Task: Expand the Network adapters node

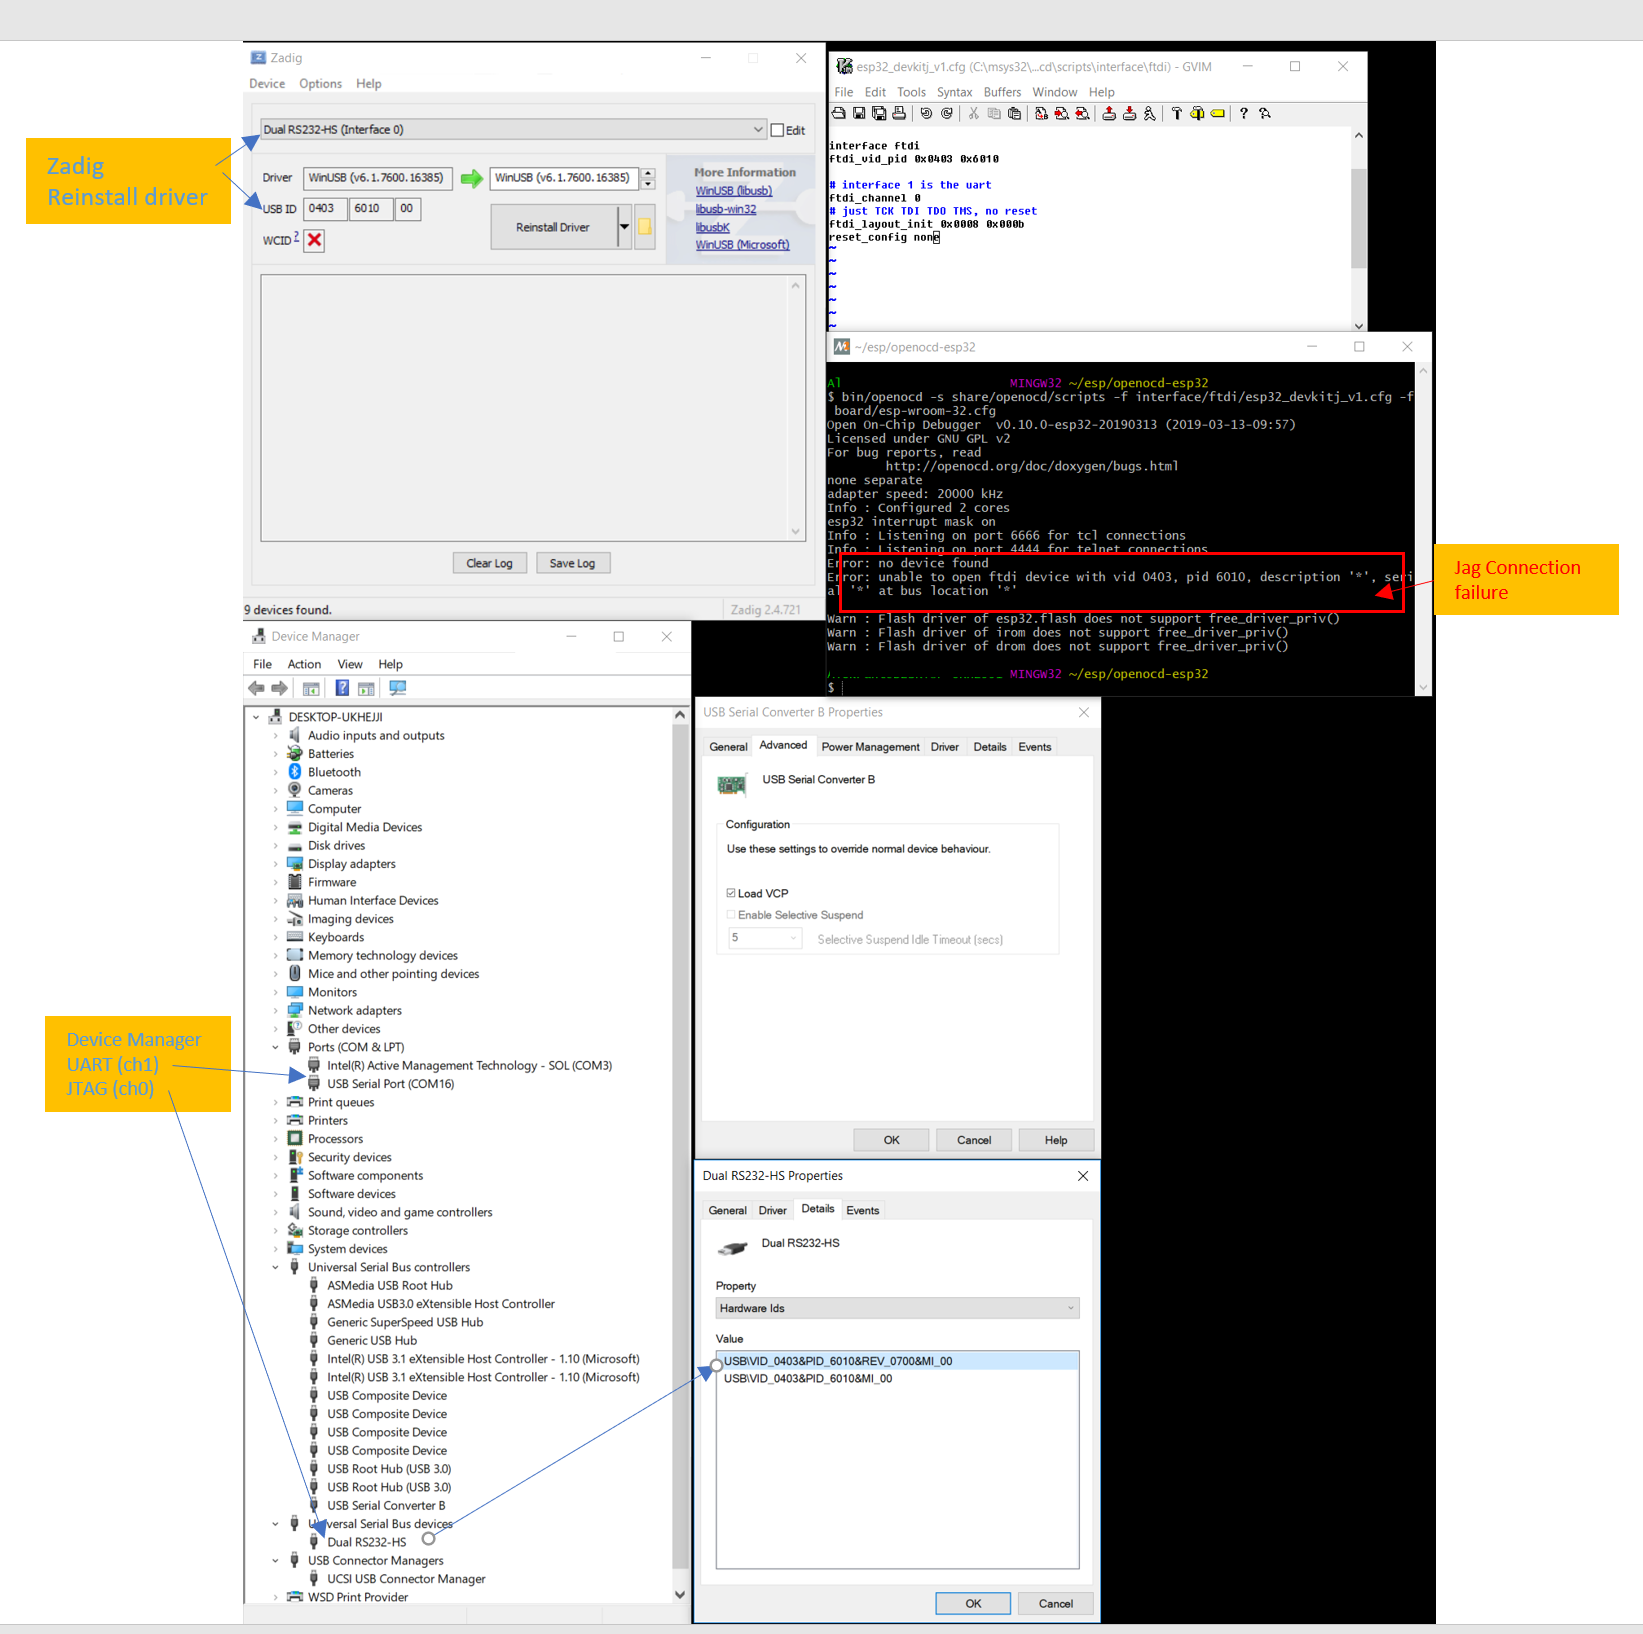Action: click(276, 1010)
